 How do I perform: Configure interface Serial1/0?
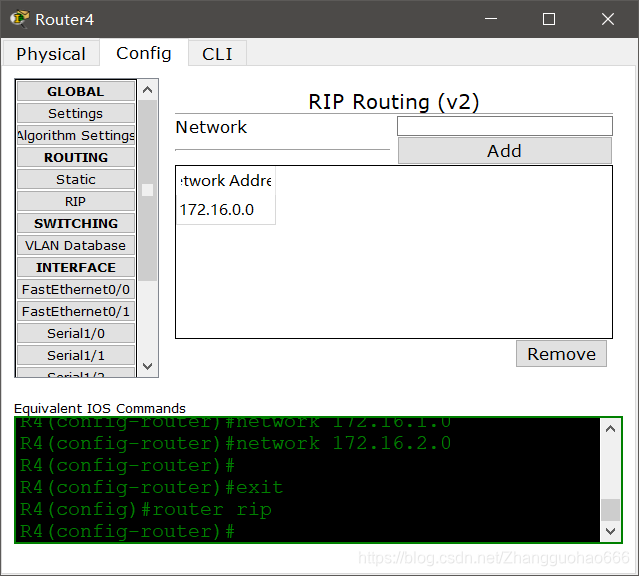(76, 333)
